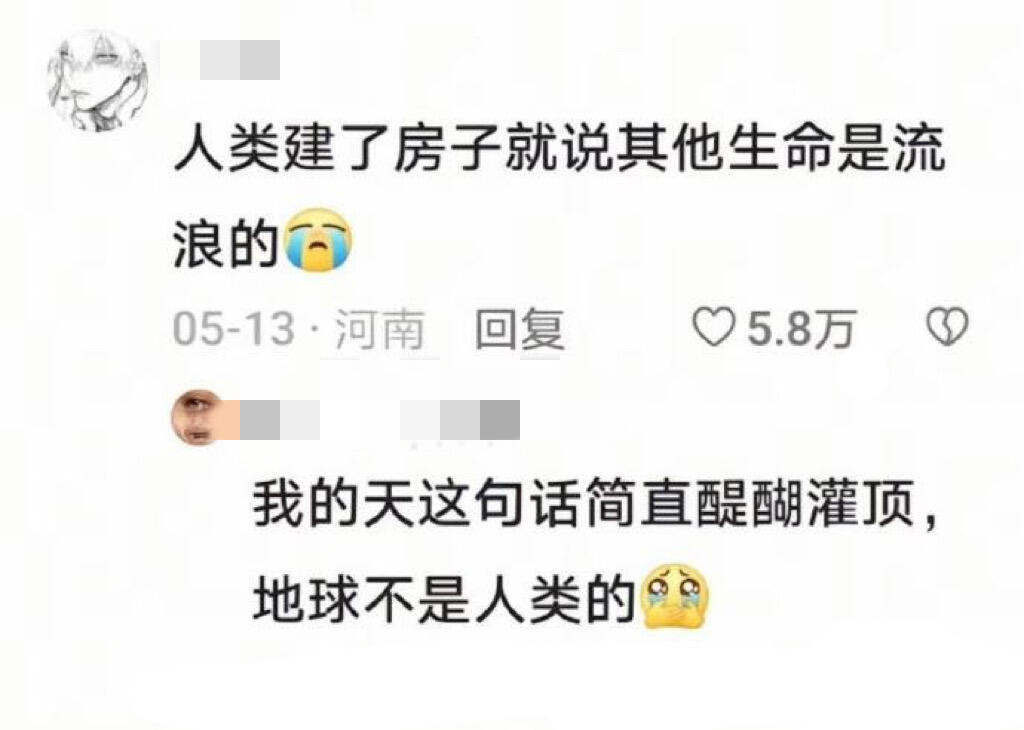Click 回复 to reply to the comment
1024x730 pixels.
coord(519,328)
